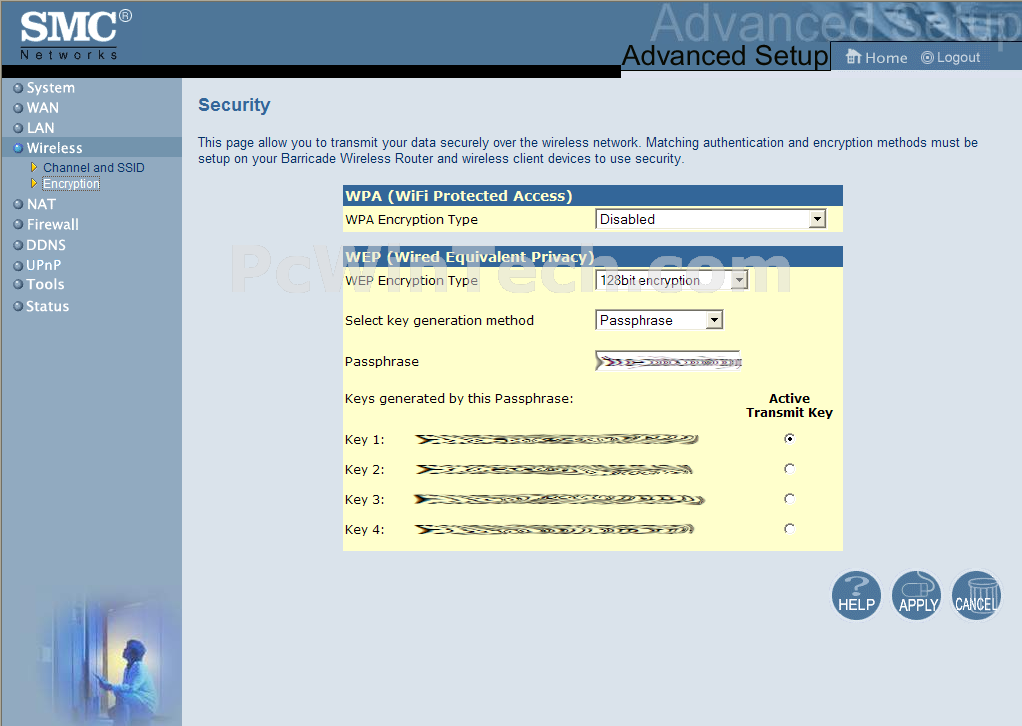Go to the Encryption page
The image size is (1022, 726).
pos(71,184)
